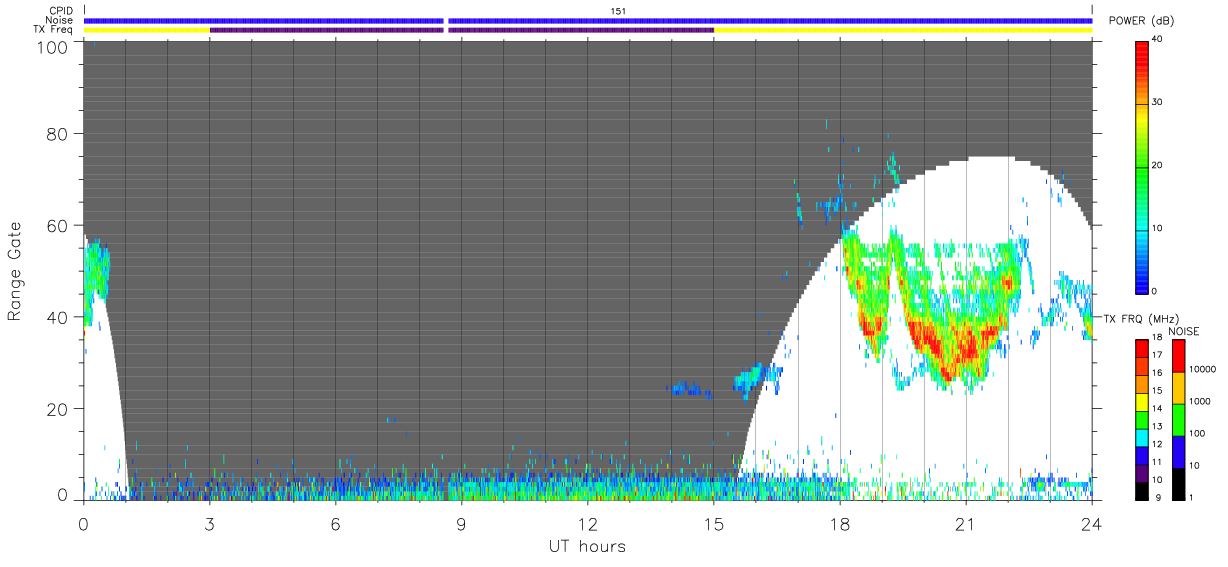Click the POWER (dB) legend title
The image size is (1228, 567).
coord(1141,21)
